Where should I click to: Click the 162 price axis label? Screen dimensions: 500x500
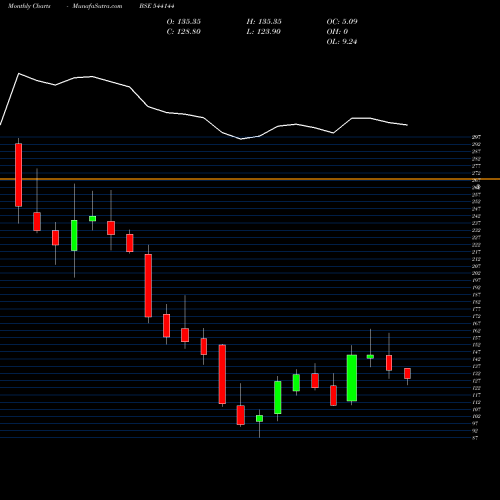[476, 331]
